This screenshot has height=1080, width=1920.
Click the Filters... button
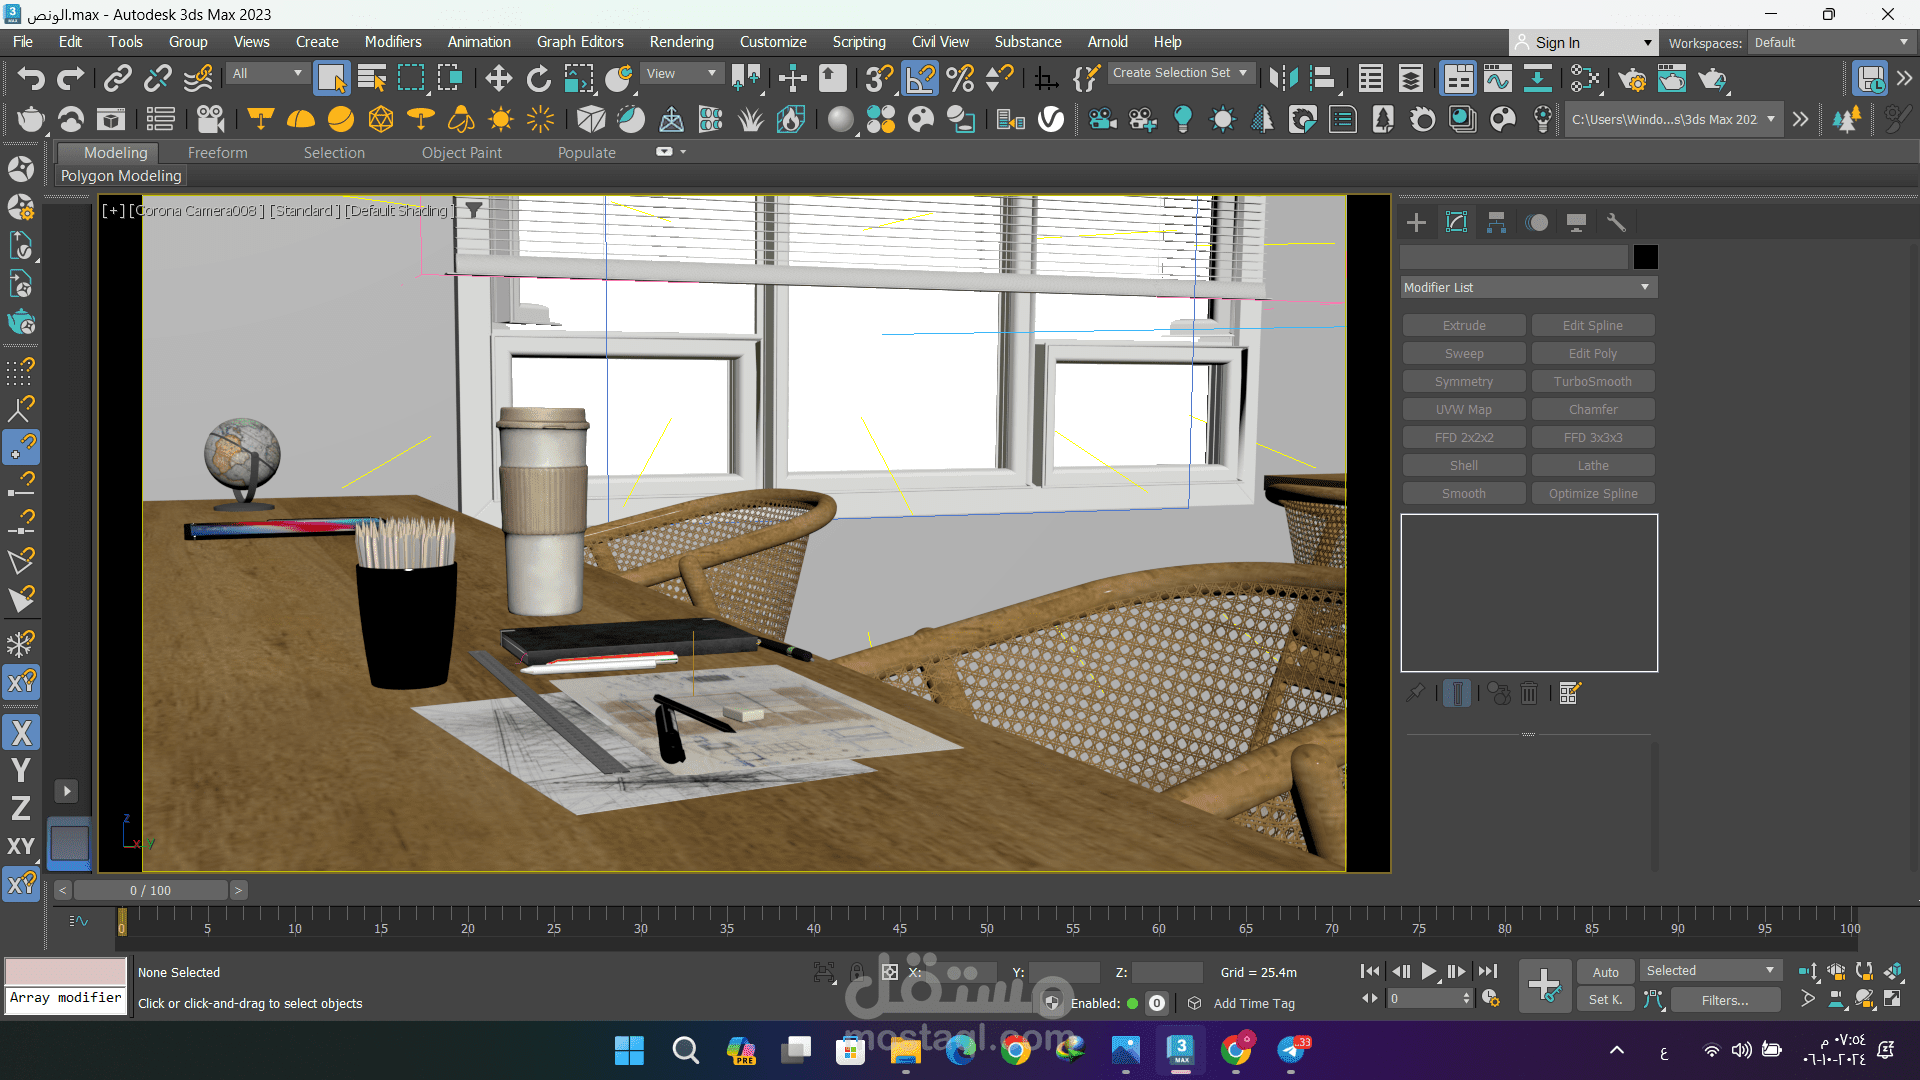point(1725,1000)
